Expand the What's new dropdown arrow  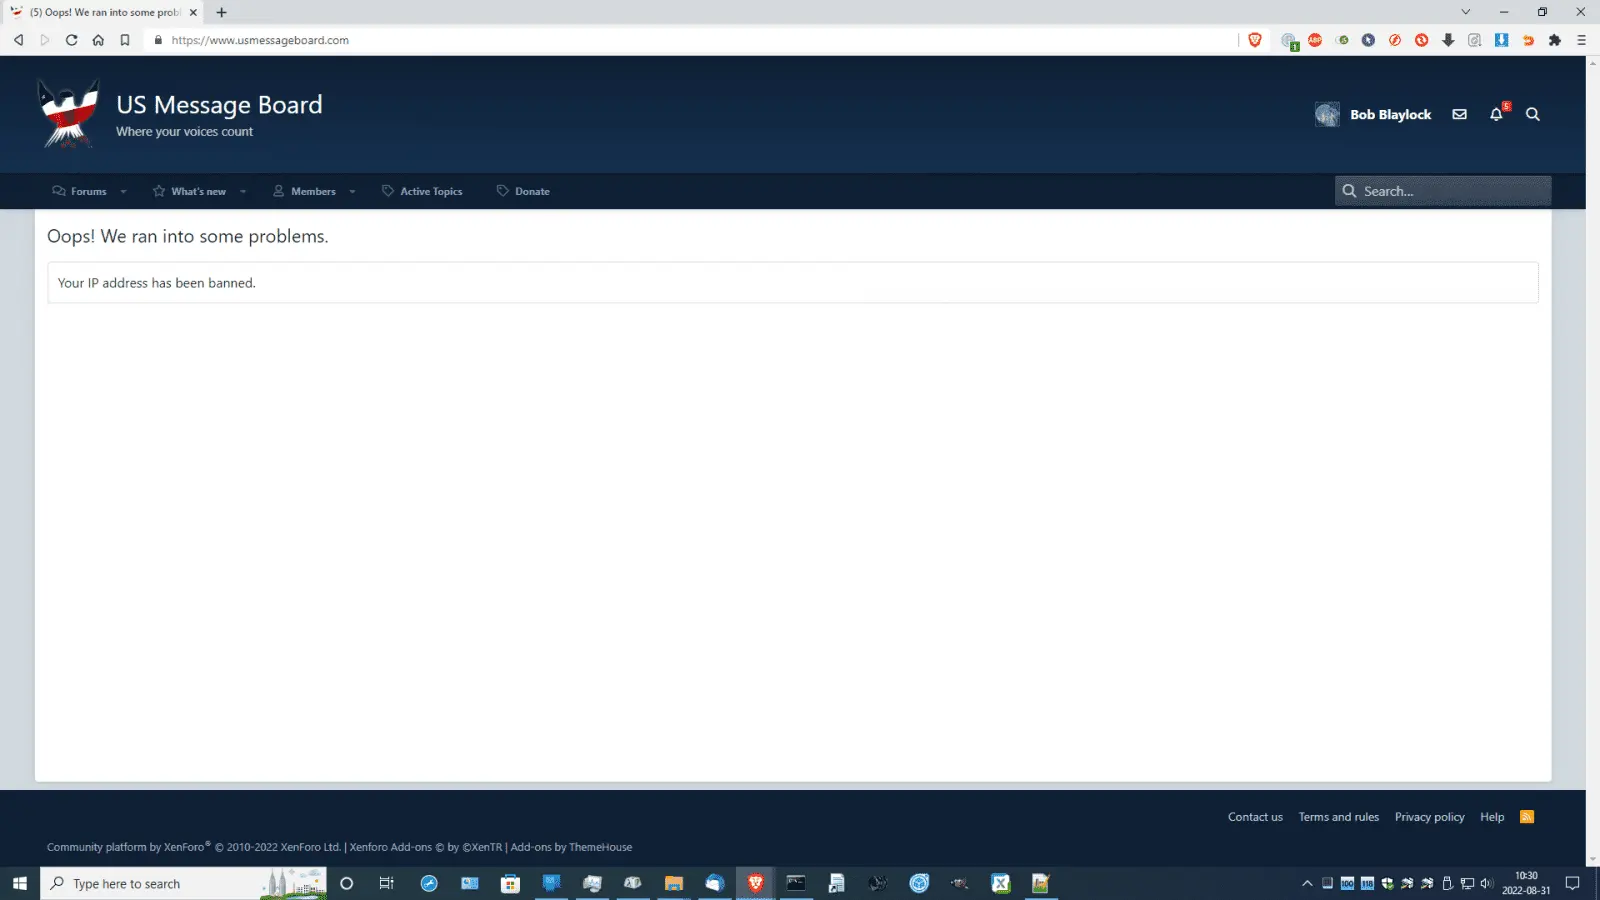242,191
